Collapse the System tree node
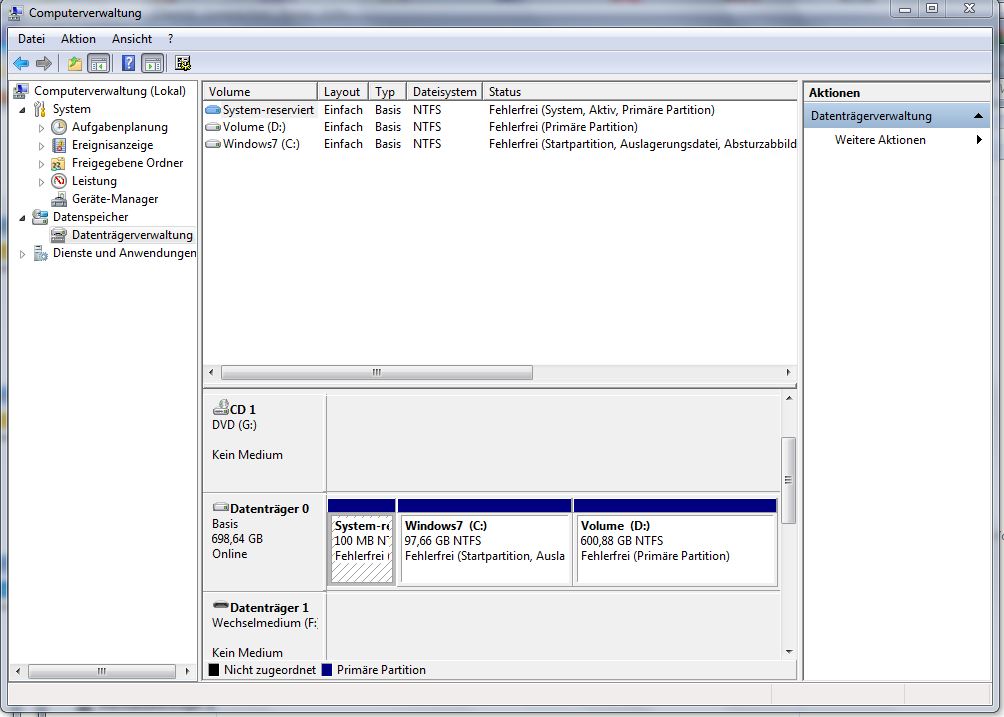This screenshot has height=717, width=1004. click(23, 109)
